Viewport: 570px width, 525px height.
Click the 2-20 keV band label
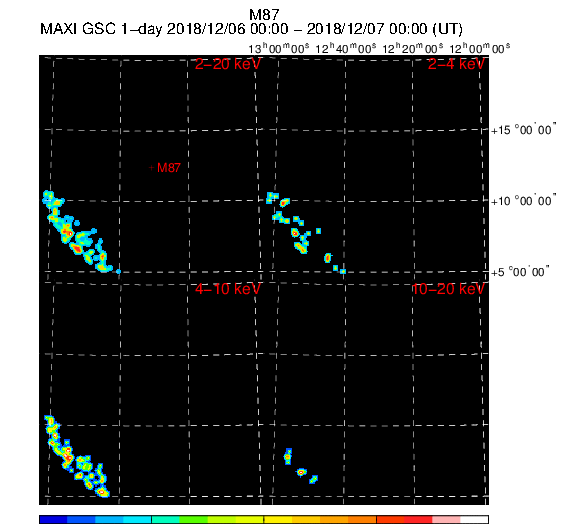click(228, 64)
